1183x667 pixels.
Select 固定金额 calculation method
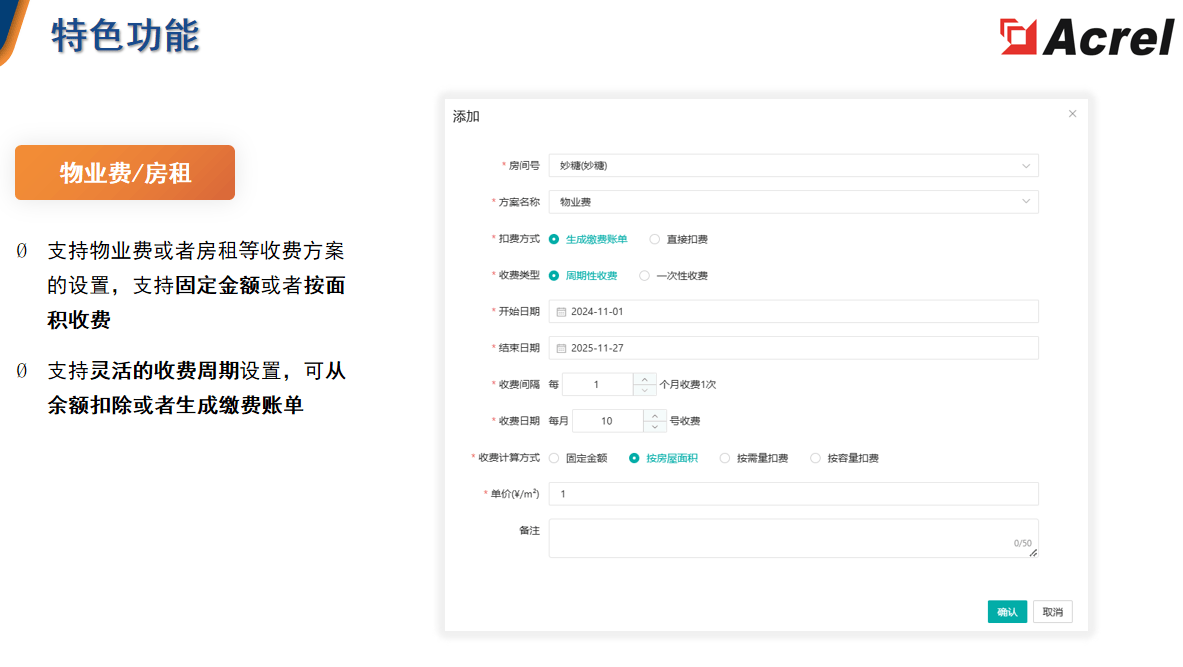click(555, 458)
